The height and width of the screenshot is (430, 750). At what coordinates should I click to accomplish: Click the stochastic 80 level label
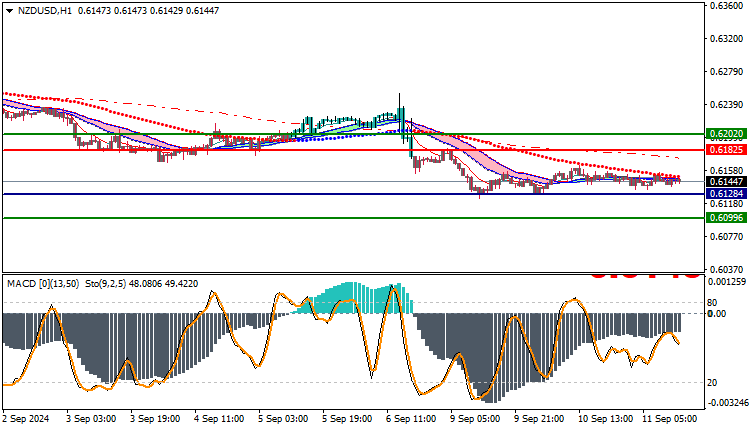[712, 302]
